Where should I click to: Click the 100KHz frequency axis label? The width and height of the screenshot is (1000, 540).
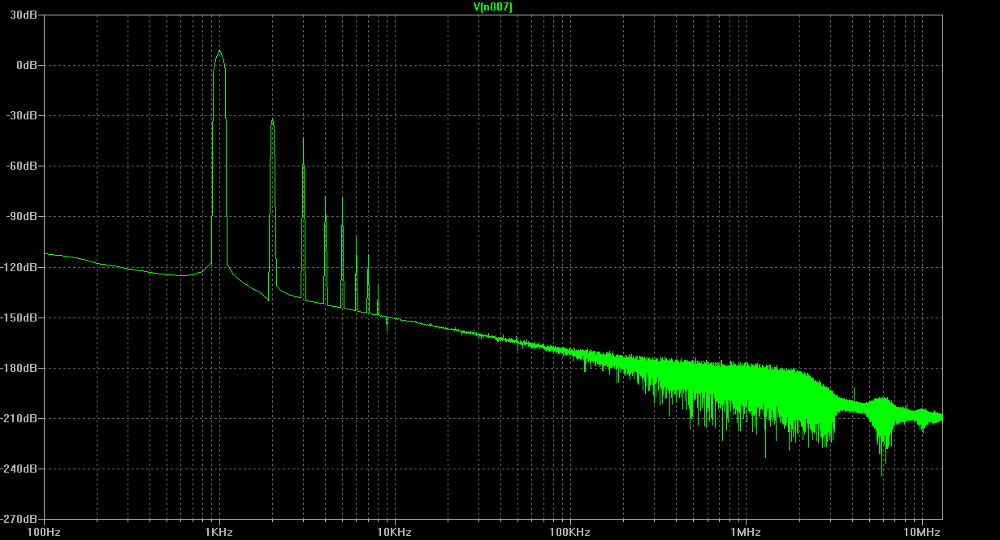[x=569, y=531]
